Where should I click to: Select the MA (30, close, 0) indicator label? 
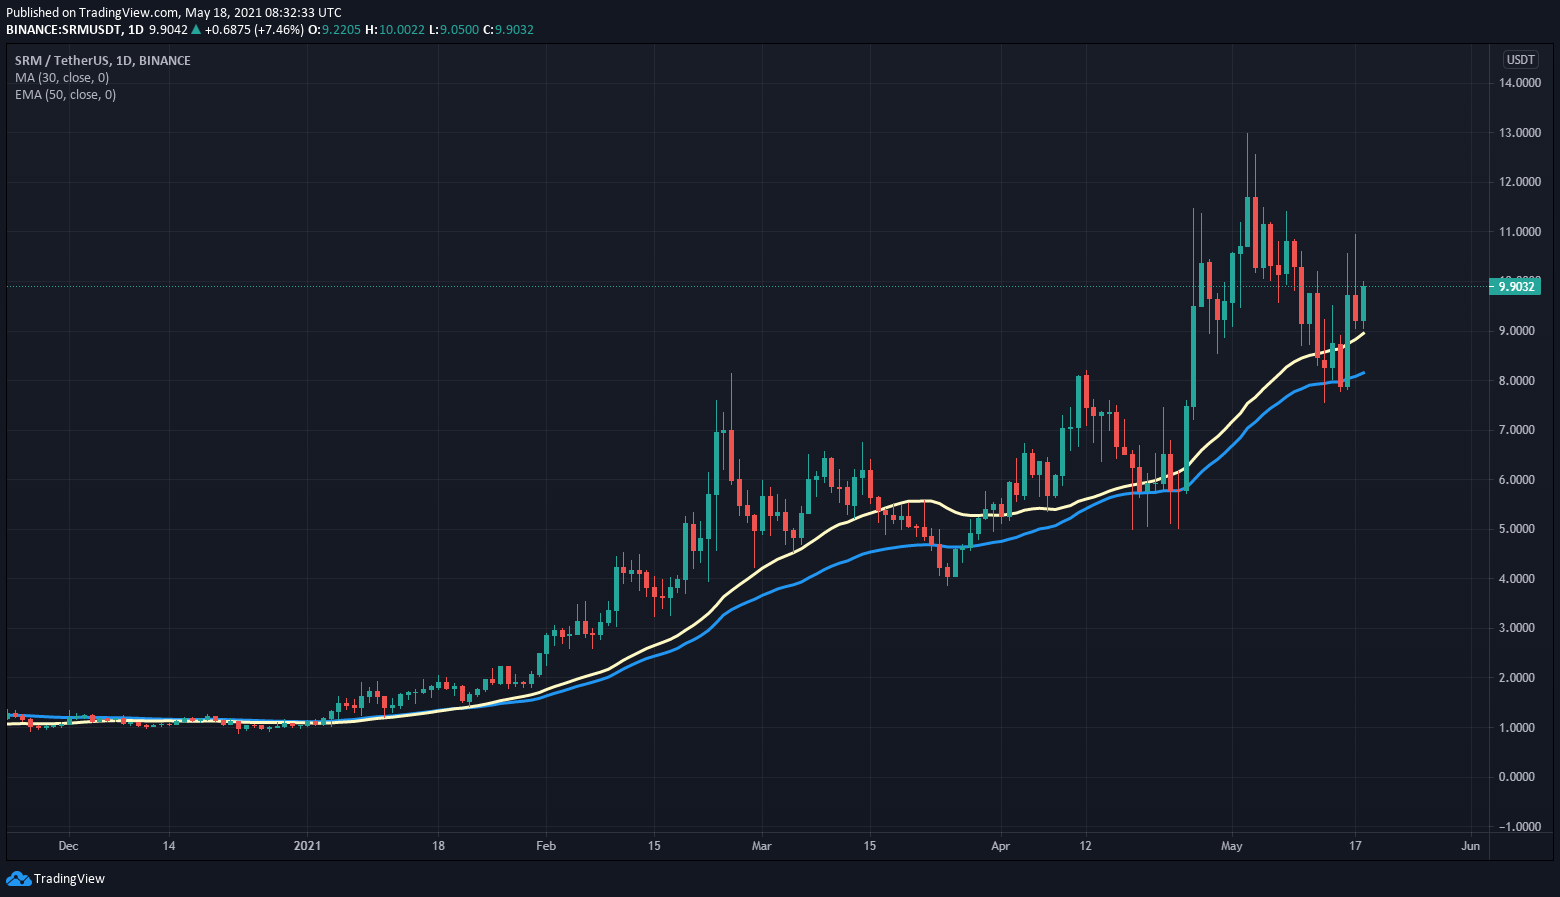[62, 77]
